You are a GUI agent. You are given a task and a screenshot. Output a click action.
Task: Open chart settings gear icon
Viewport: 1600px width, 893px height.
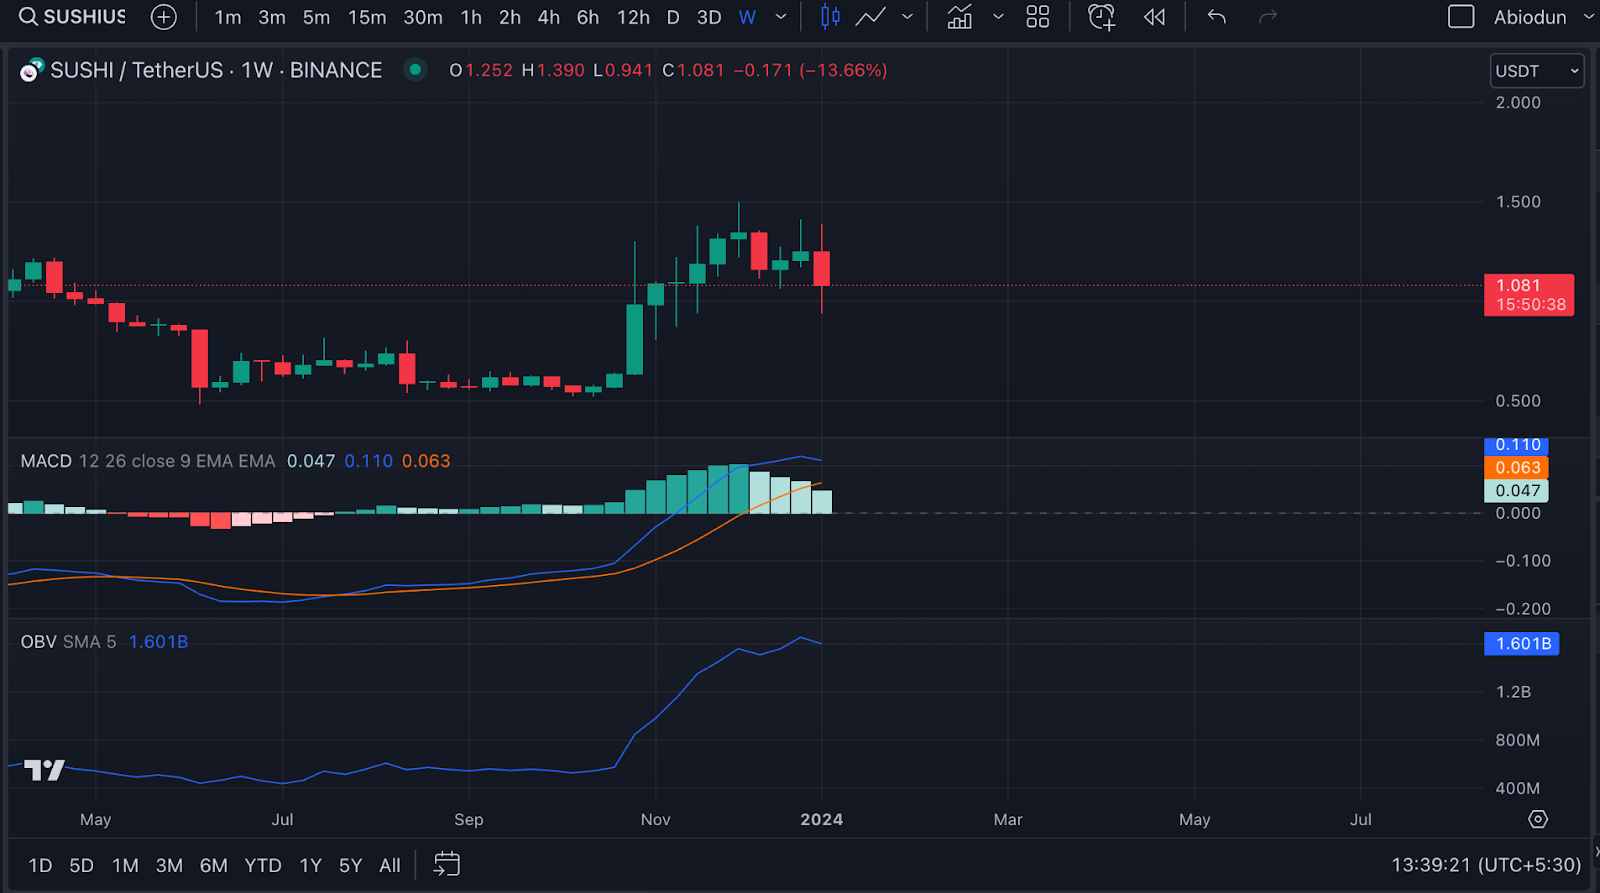click(x=1538, y=820)
